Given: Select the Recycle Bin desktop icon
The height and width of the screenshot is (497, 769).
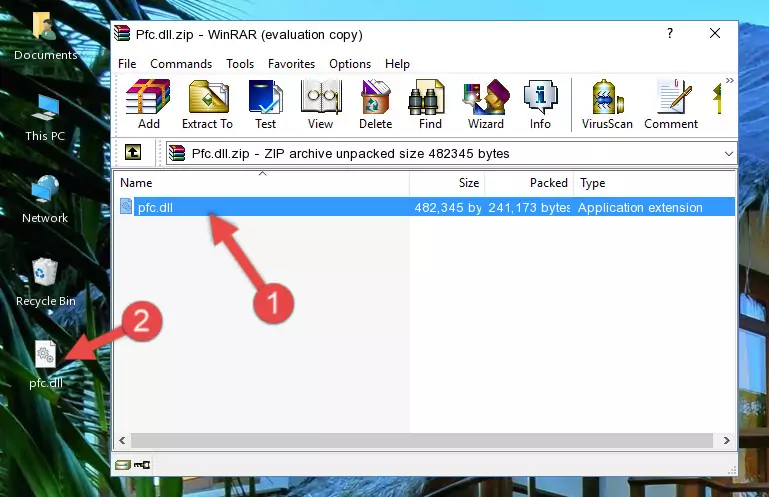Looking at the screenshot, I should 46,283.
